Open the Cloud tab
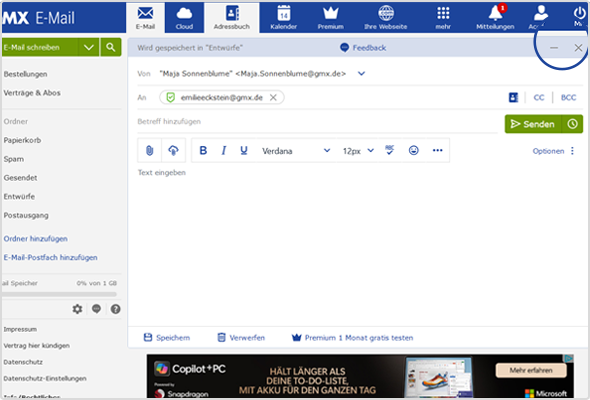590x400 pixels. [x=184, y=17]
